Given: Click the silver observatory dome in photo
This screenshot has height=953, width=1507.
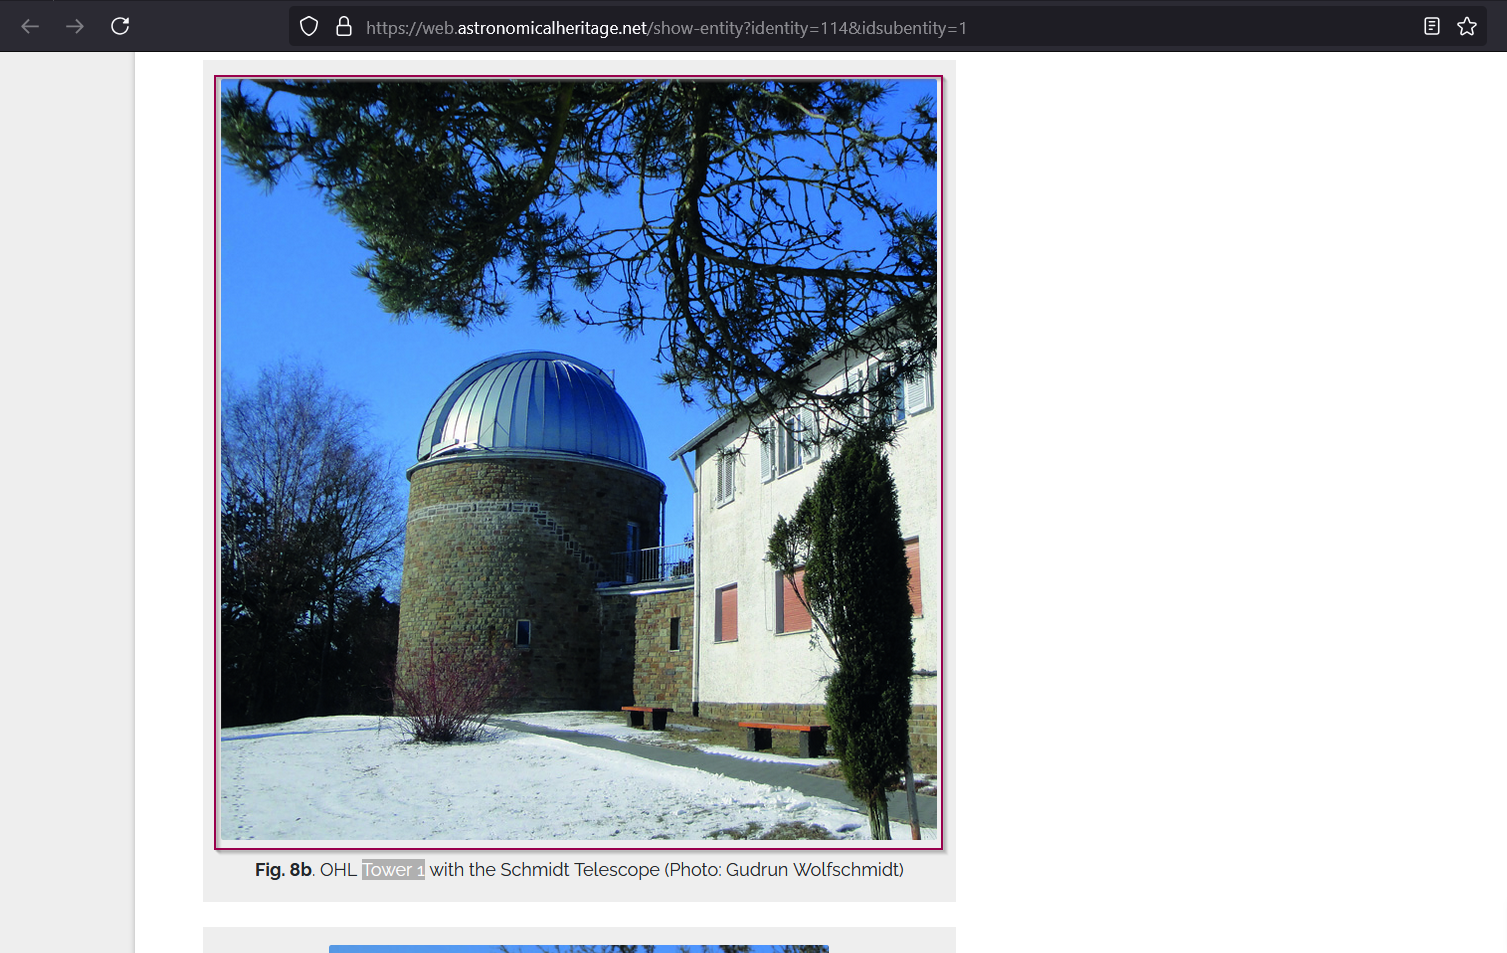Looking at the screenshot, I should (x=535, y=410).
